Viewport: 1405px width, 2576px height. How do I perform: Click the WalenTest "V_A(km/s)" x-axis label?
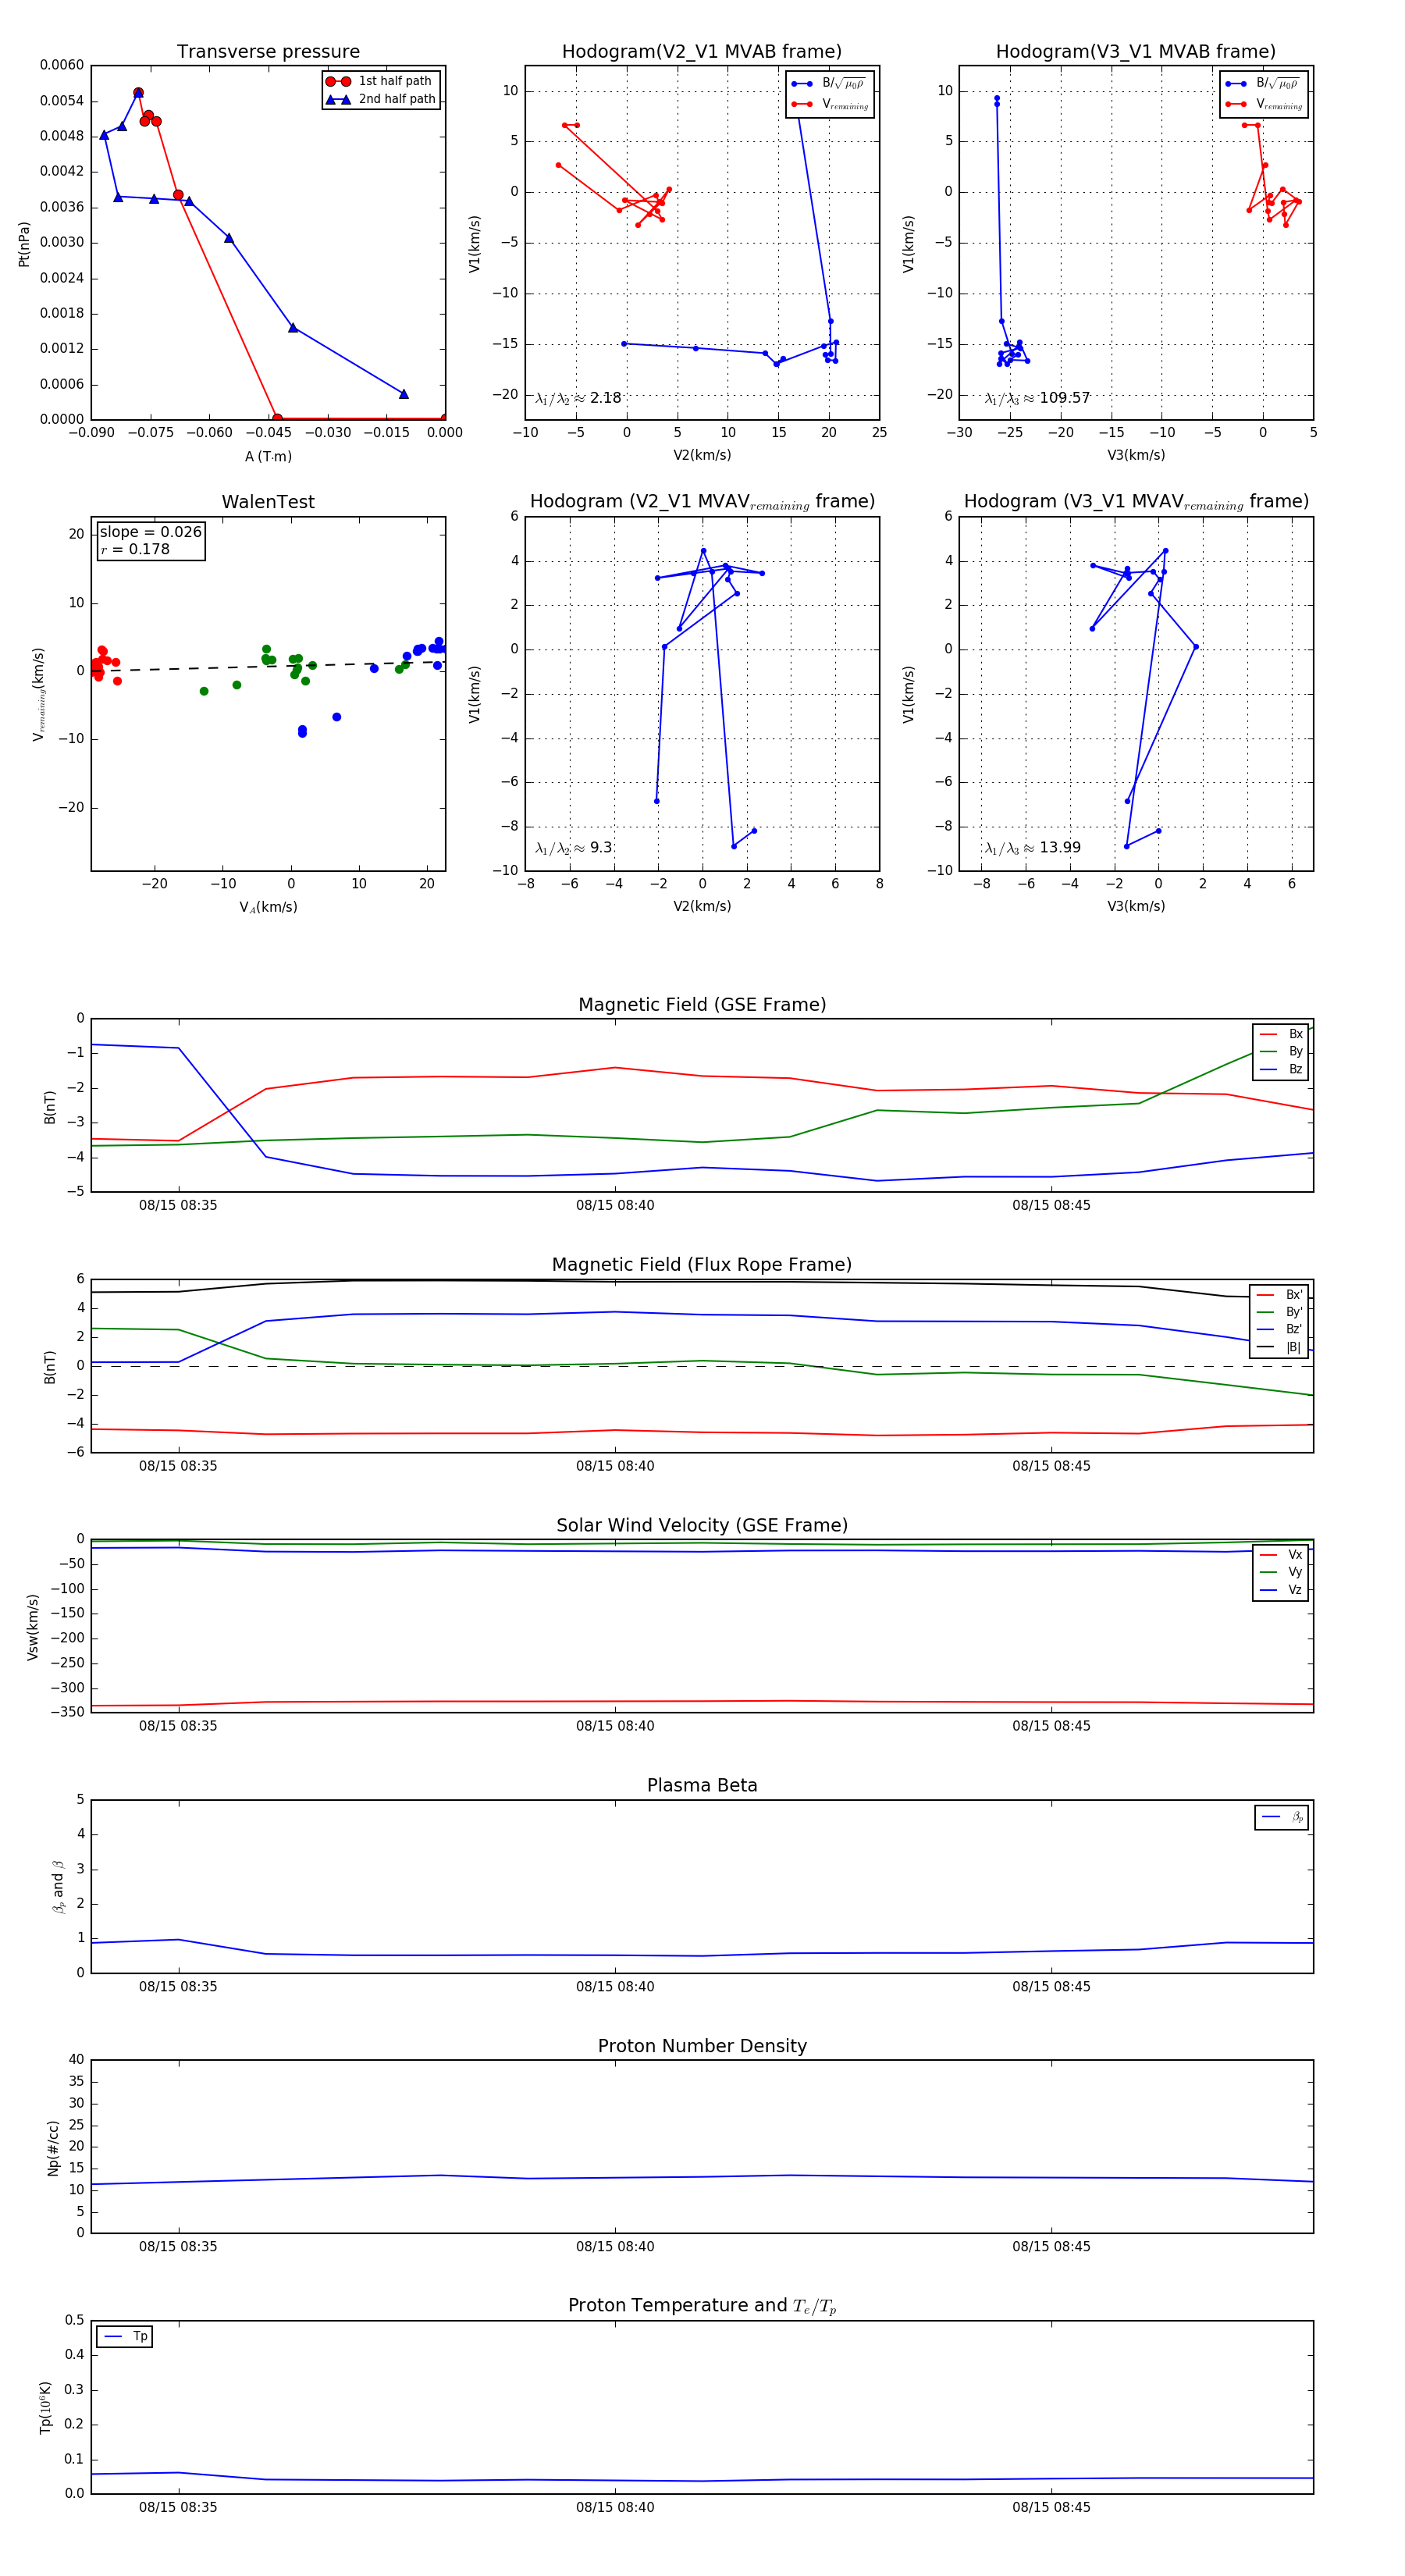tap(268, 907)
